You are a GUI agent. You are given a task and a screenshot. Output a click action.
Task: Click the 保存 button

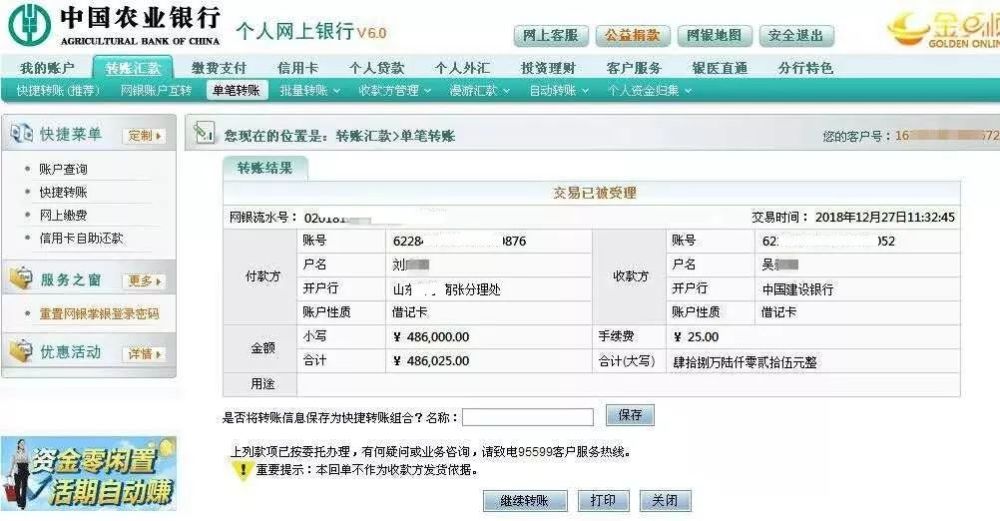(630, 415)
